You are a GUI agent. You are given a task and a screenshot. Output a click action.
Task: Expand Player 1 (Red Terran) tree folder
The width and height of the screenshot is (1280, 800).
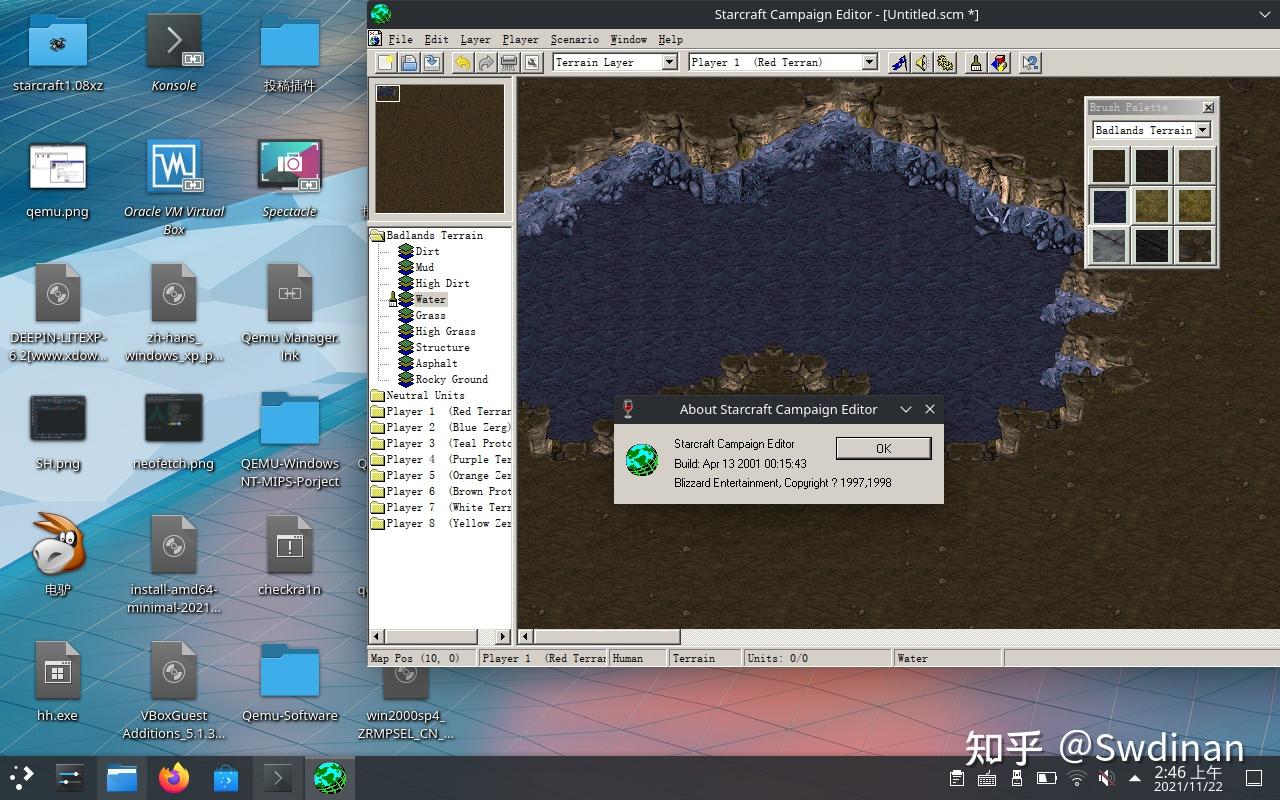coord(377,412)
